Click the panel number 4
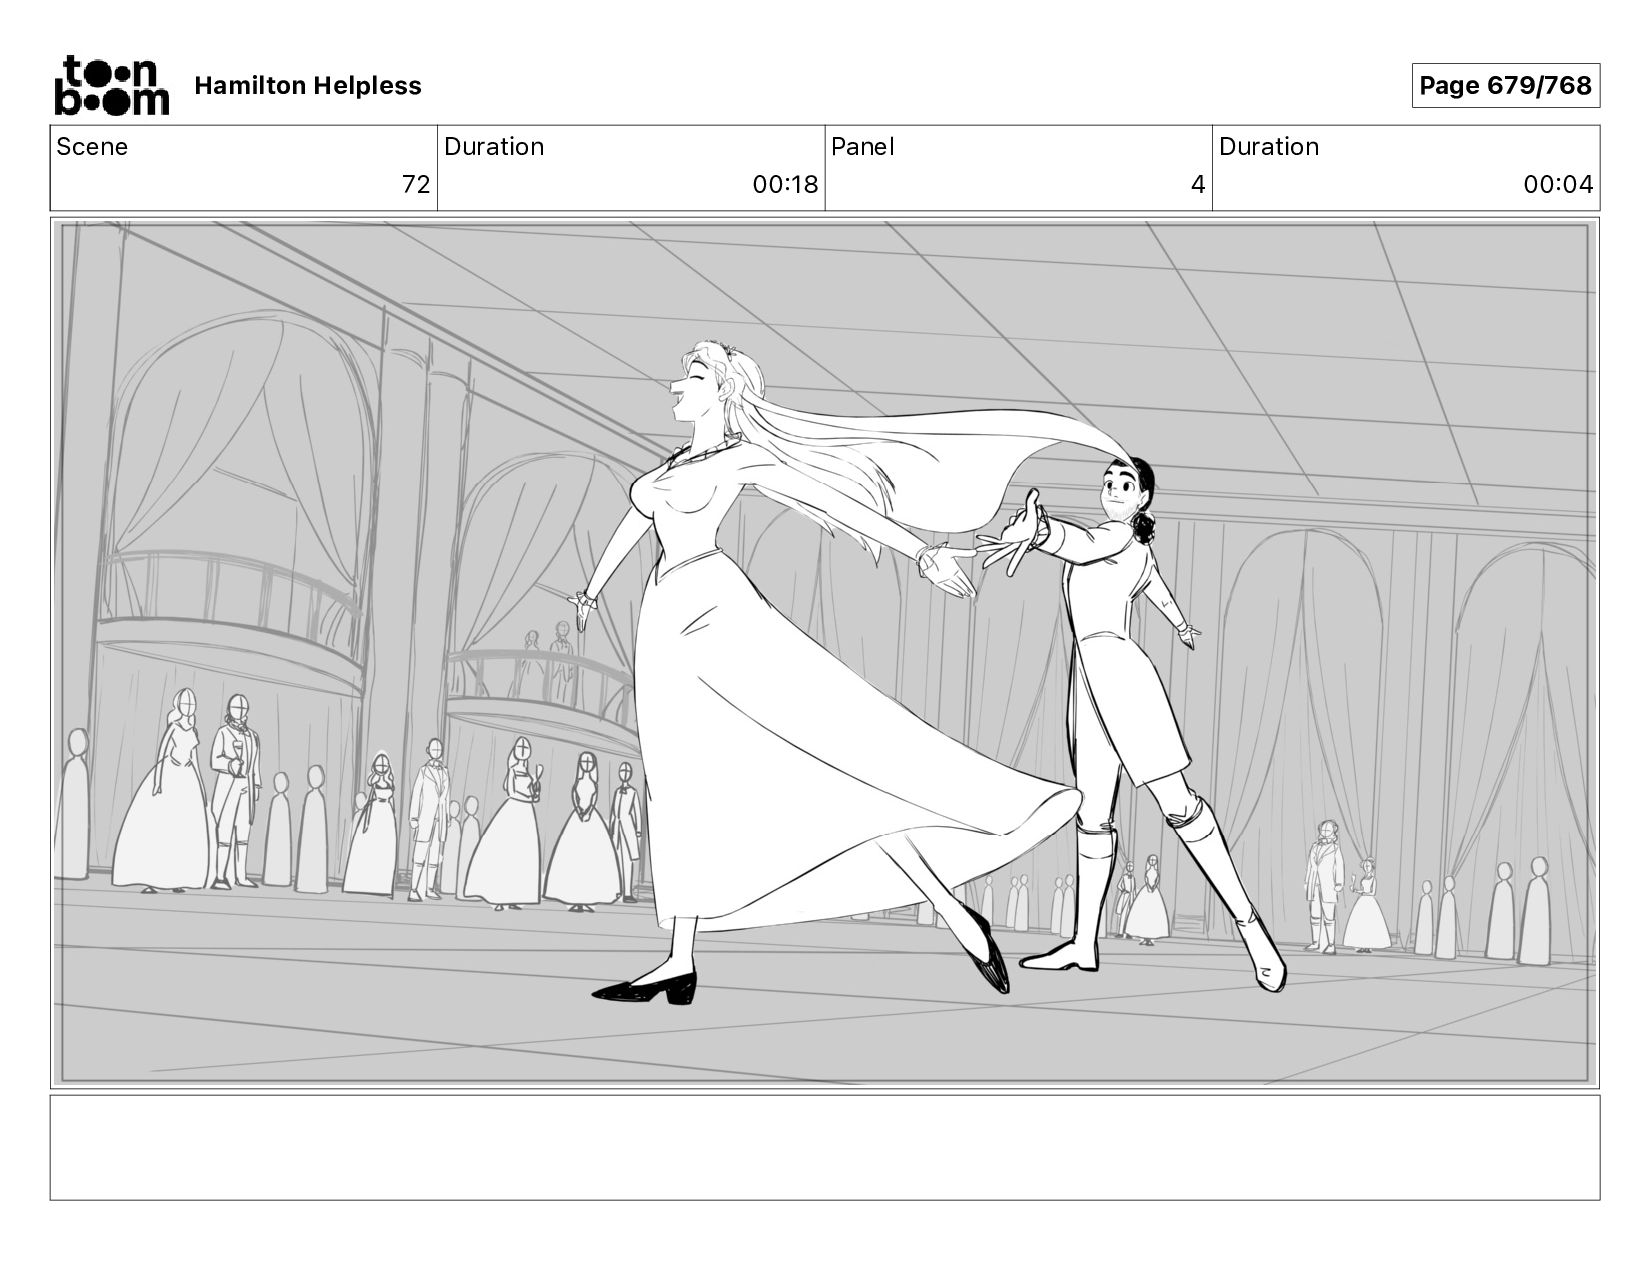This screenshot has width=1650, height=1275. click(x=1197, y=185)
